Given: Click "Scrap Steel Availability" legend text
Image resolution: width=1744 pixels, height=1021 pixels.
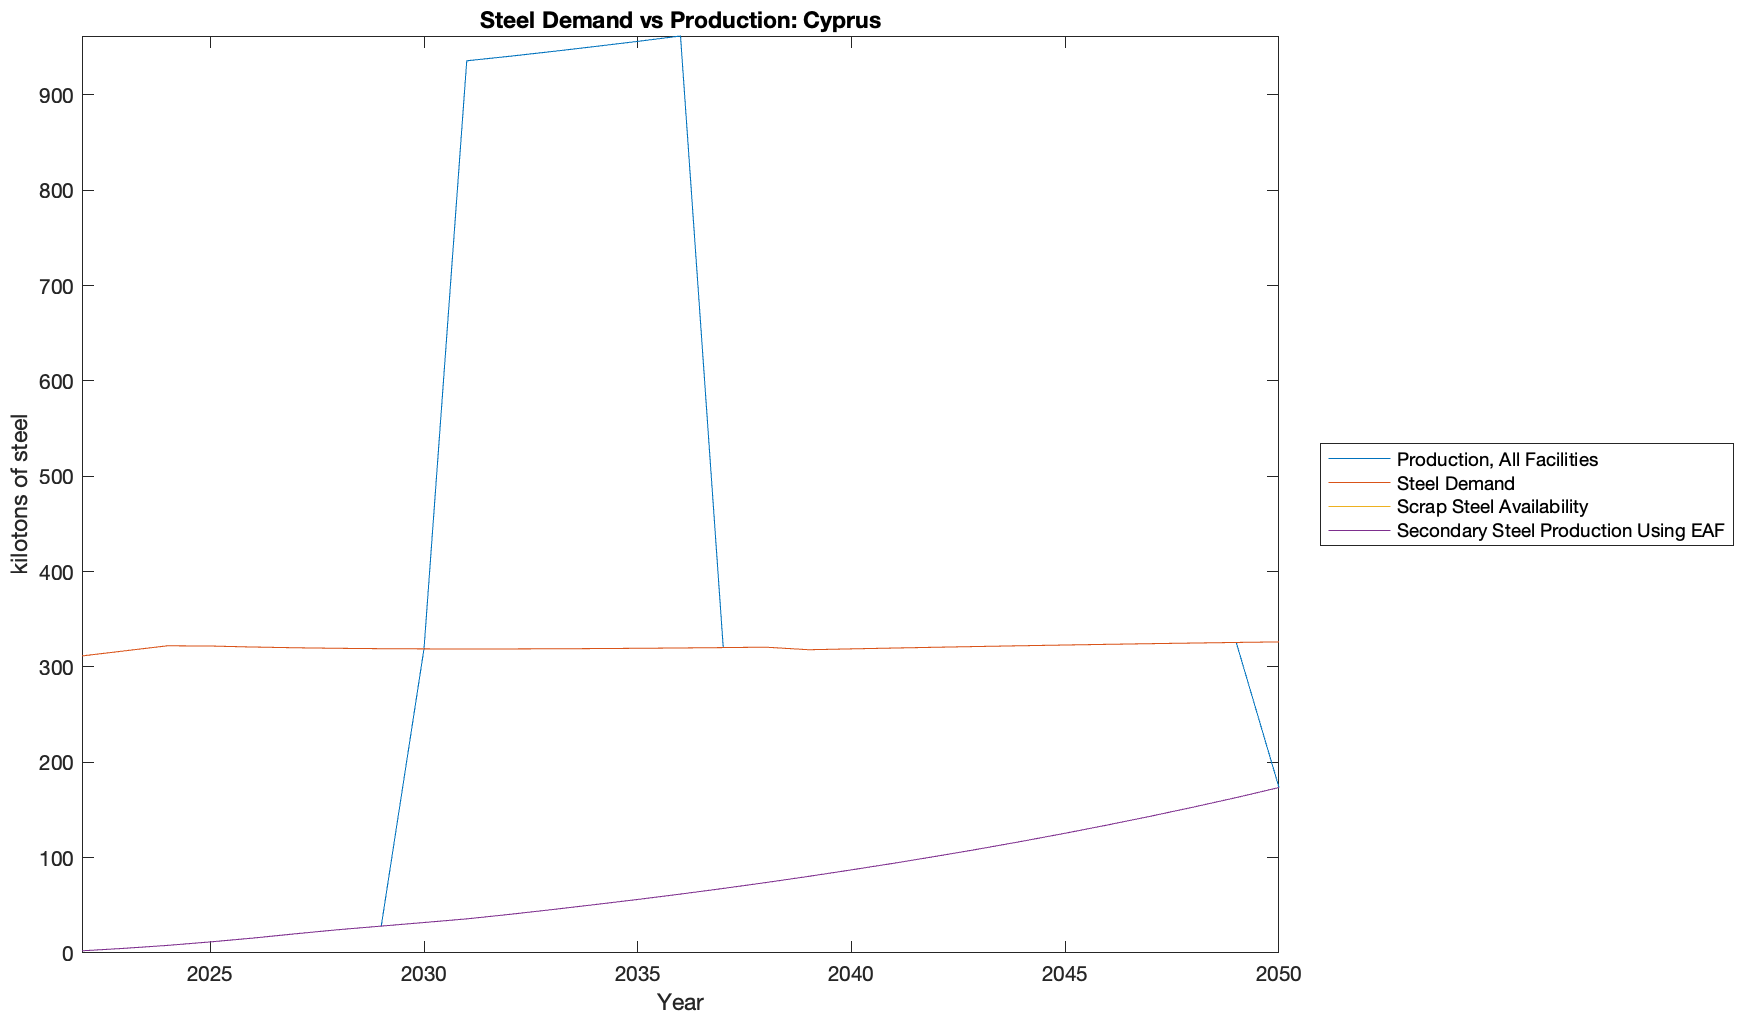Looking at the screenshot, I should tap(1492, 507).
